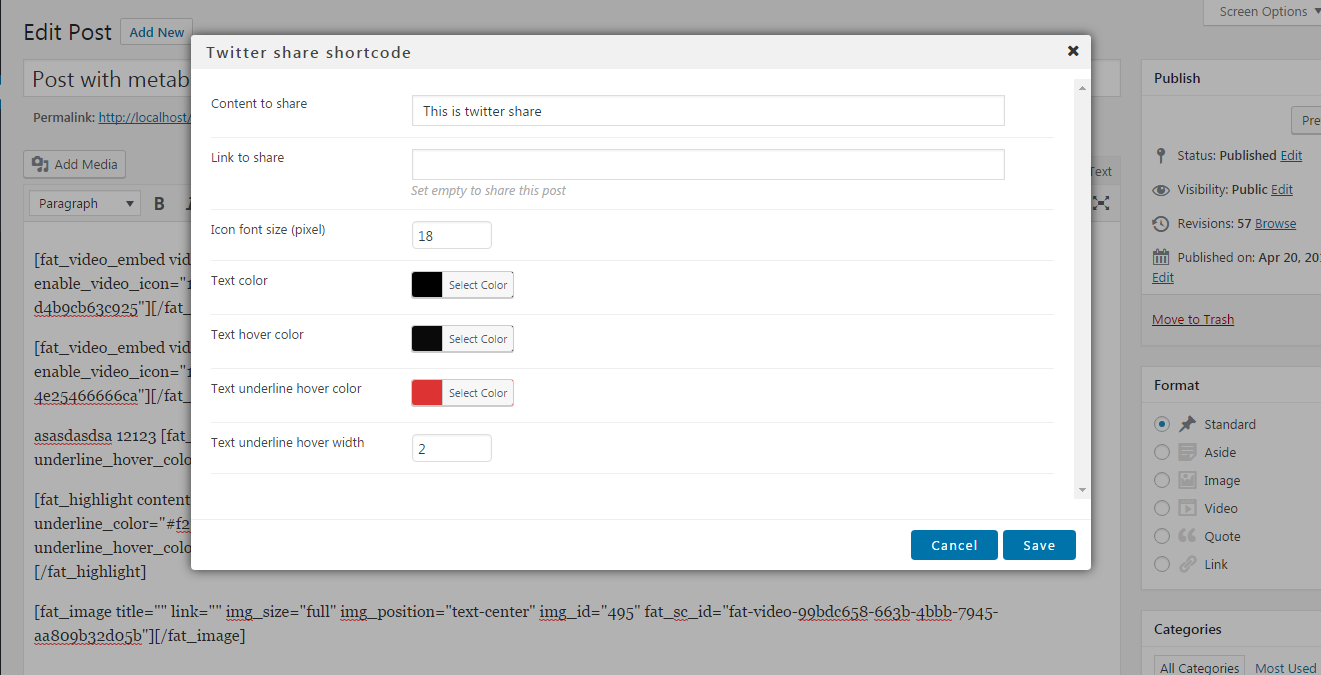
Task: Toggle distraction-free writing mode icon
Action: (x=1101, y=203)
